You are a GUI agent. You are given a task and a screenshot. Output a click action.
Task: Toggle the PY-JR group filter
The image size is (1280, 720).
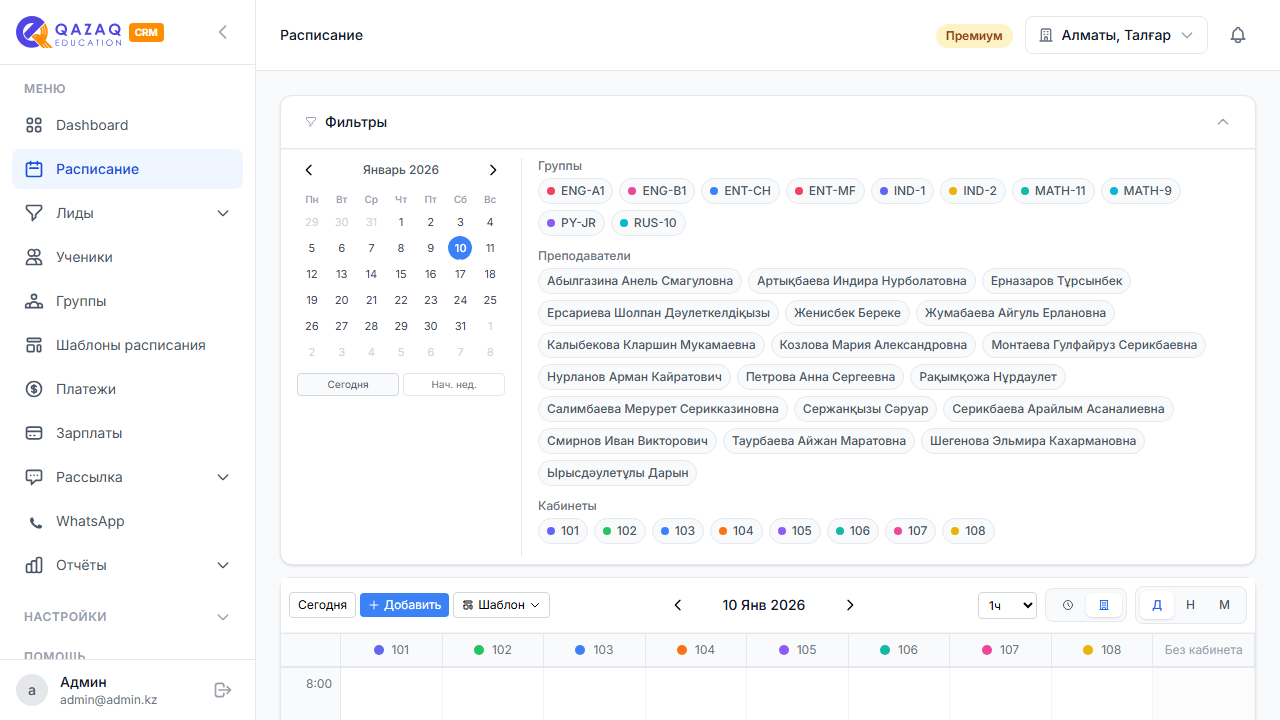[x=572, y=223]
